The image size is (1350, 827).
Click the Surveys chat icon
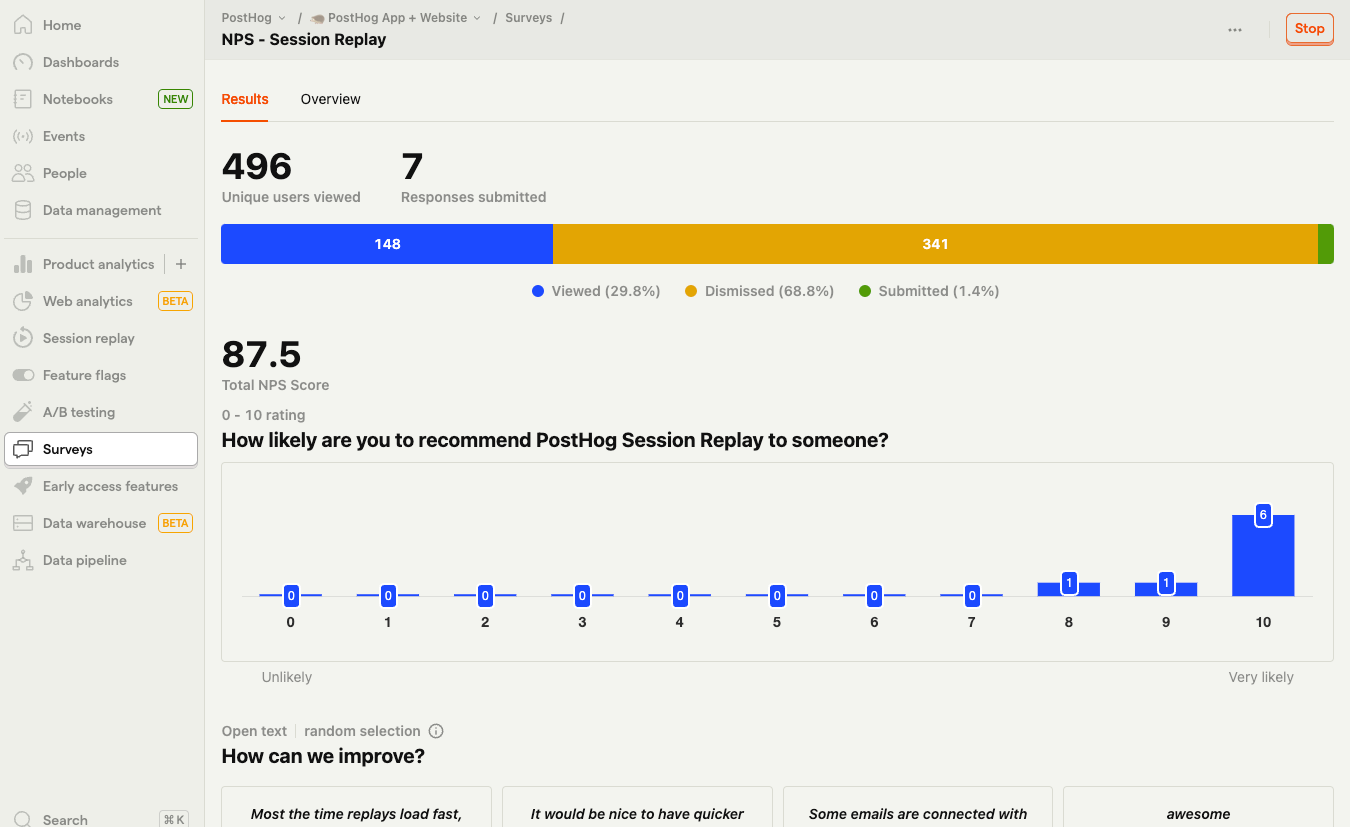click(23, 449)
